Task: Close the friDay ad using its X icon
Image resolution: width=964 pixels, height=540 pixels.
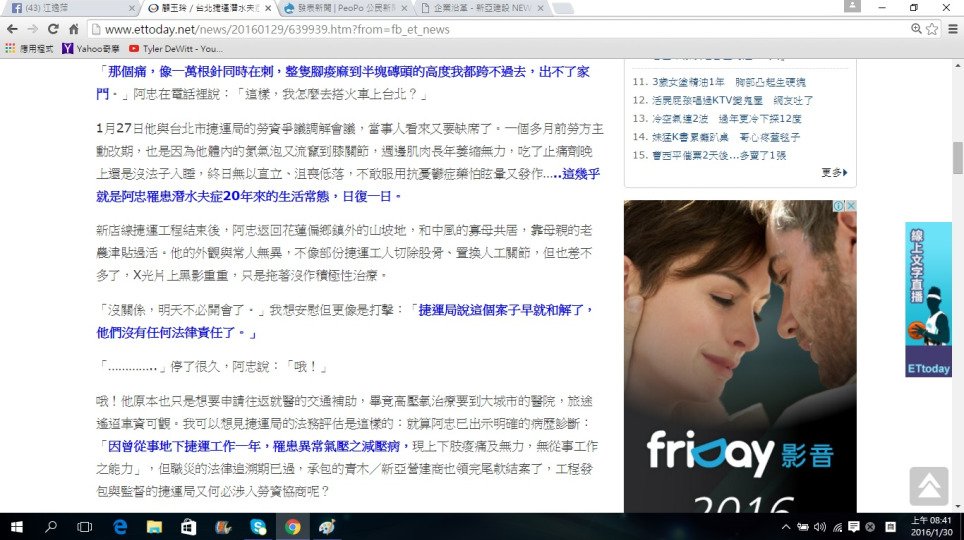Action: coord(850,207)
